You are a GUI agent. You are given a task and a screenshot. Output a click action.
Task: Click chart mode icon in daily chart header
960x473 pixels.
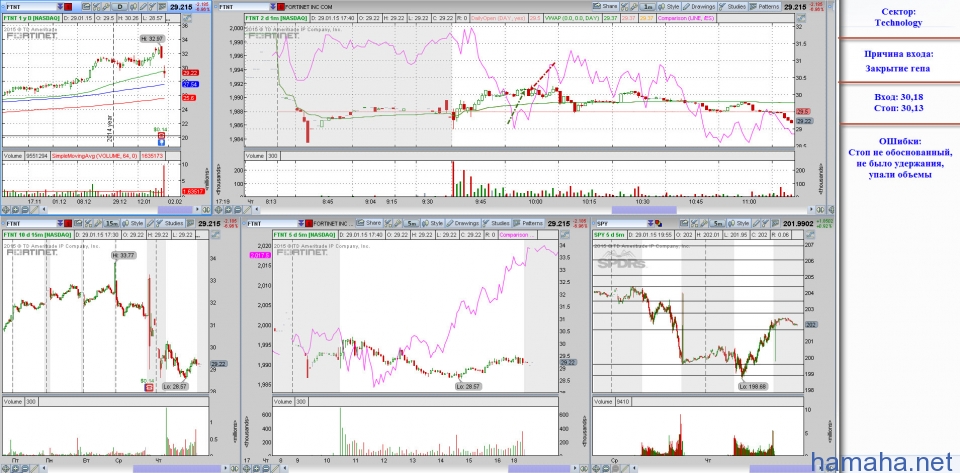187,18
